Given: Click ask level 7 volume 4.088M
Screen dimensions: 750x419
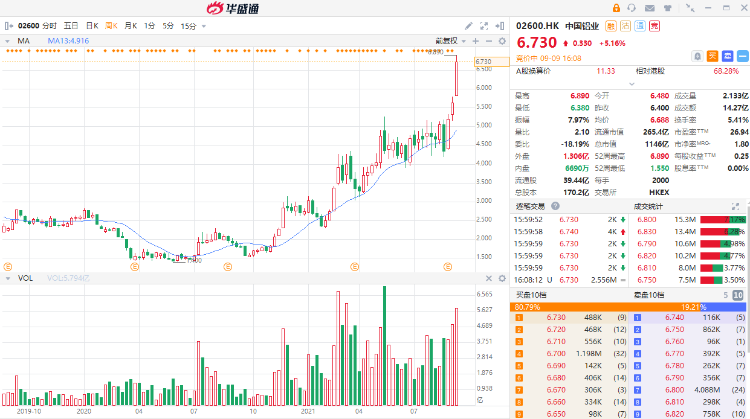Looking at the screenshot, I should 707,390.
